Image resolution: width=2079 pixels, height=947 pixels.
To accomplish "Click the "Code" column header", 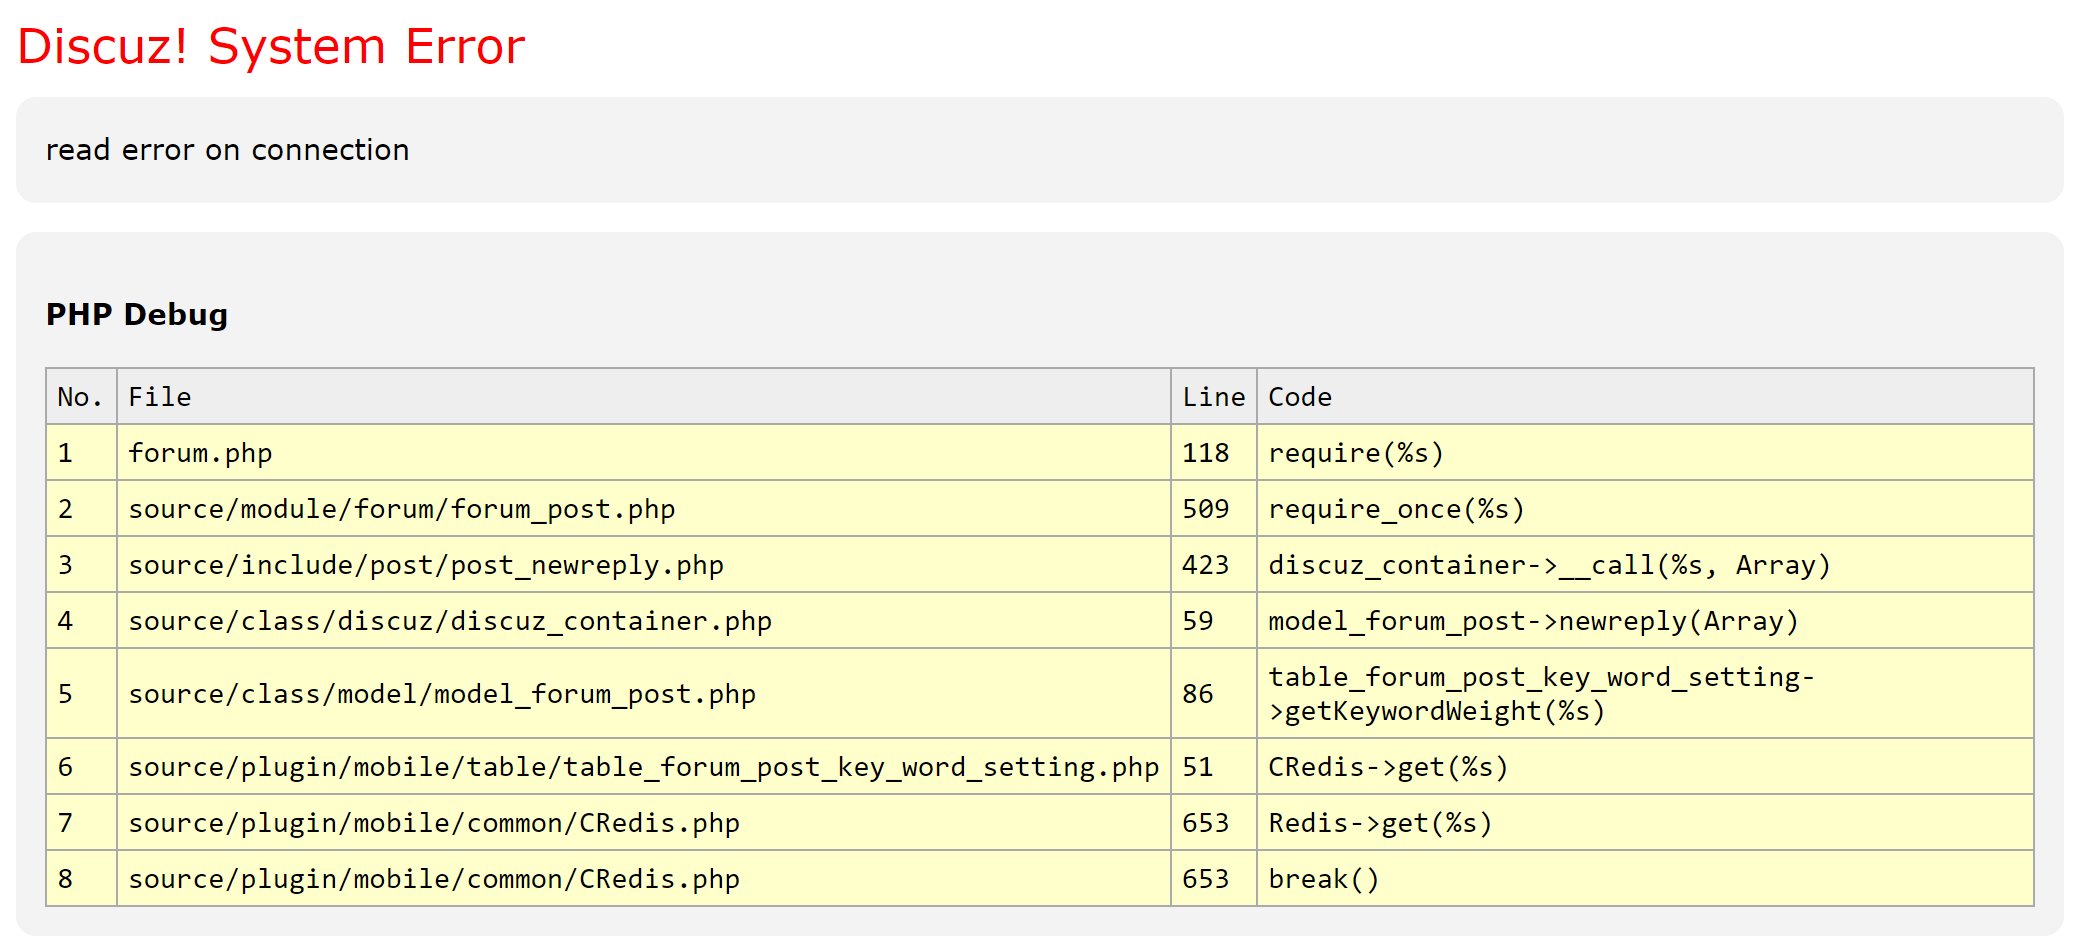I will pos(1300,397).
